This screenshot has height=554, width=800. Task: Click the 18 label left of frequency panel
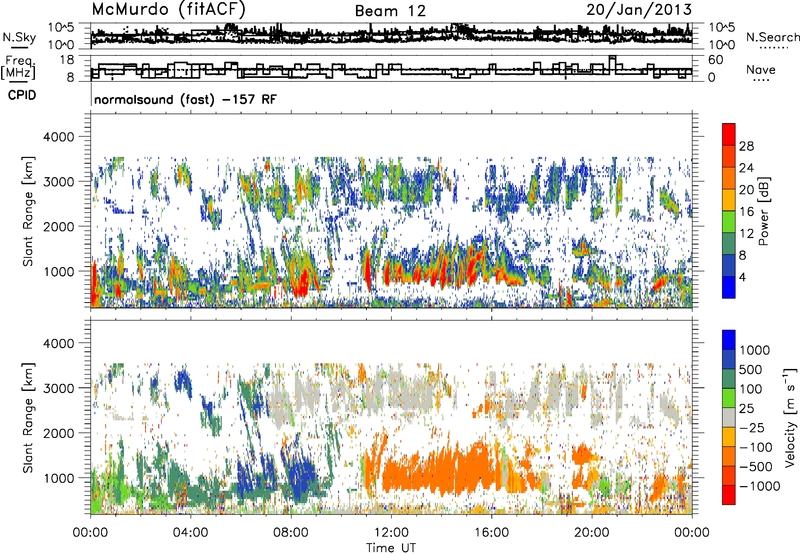coord(66,60)
